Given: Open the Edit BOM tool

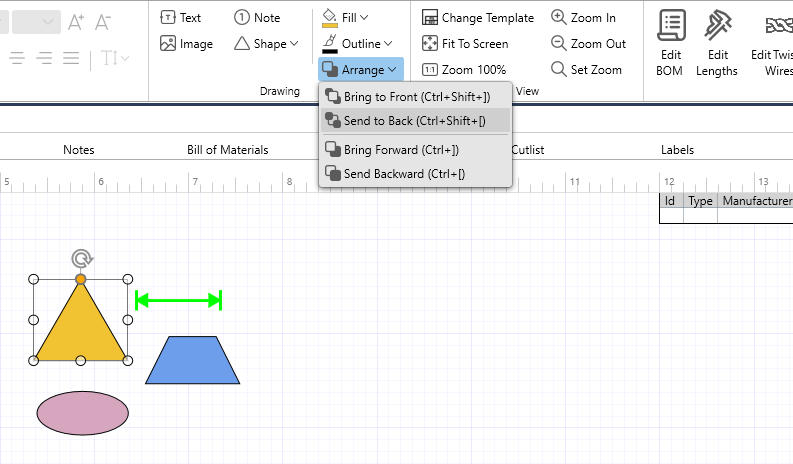Looking at the screenshot, I should (671, 44).
